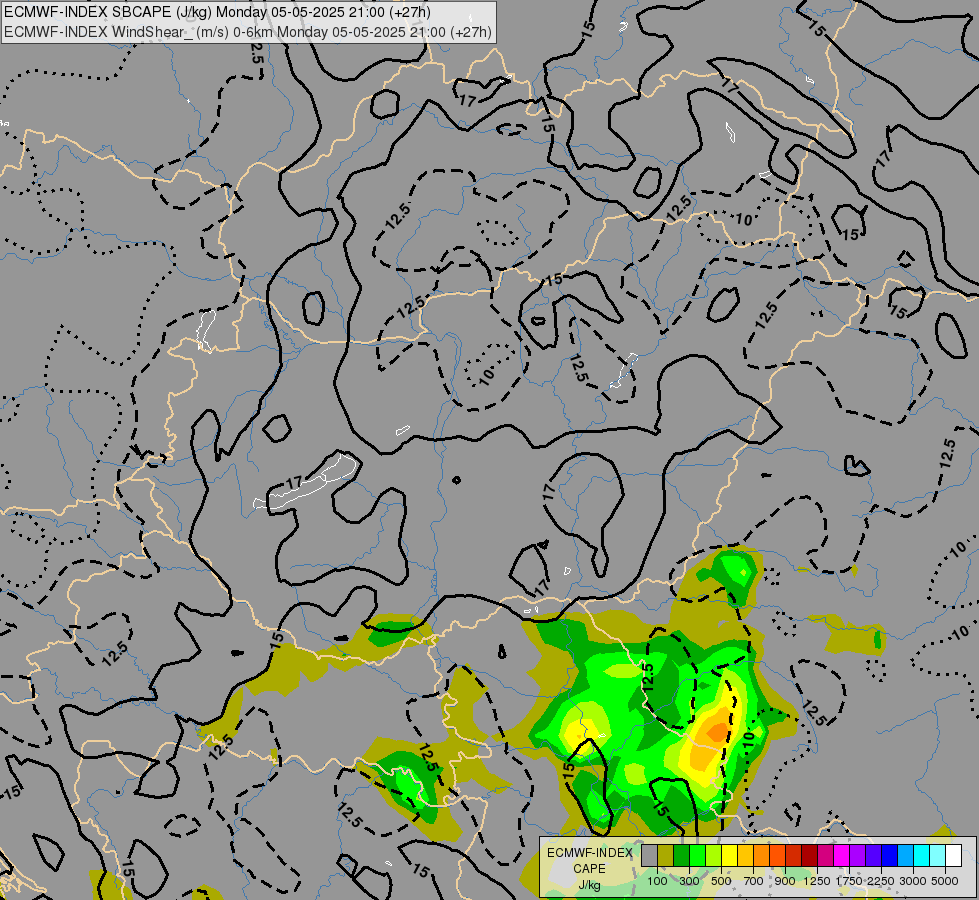979x900 pixels.
Task: Click the orange swatch right of the 700 tick
Action: tap(762, 856)
